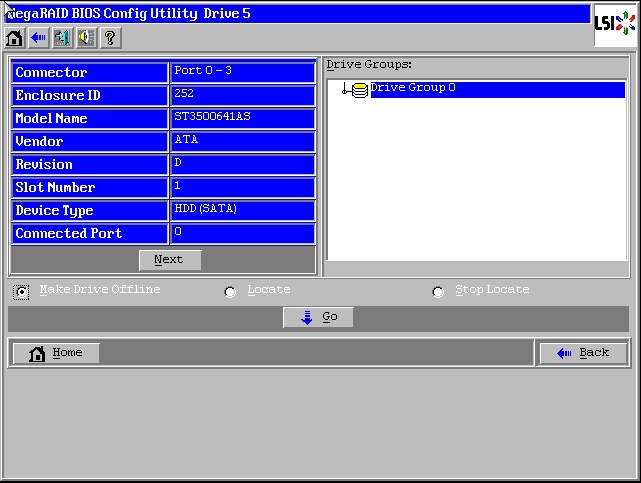Open help via the question mark icon
This screenshot has height=483, width=641.
[x=110, y=38]
